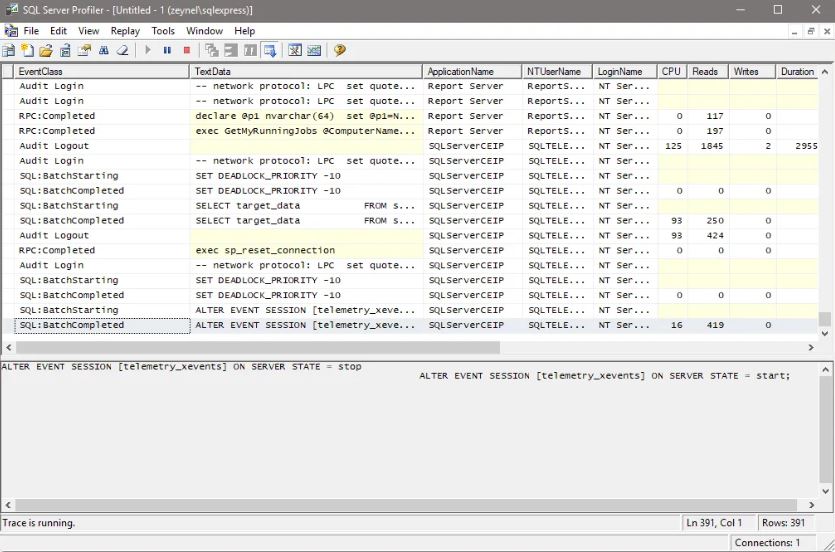
Task: Click the detail pane horizontal scrollbar thumb
Action: 406,505
